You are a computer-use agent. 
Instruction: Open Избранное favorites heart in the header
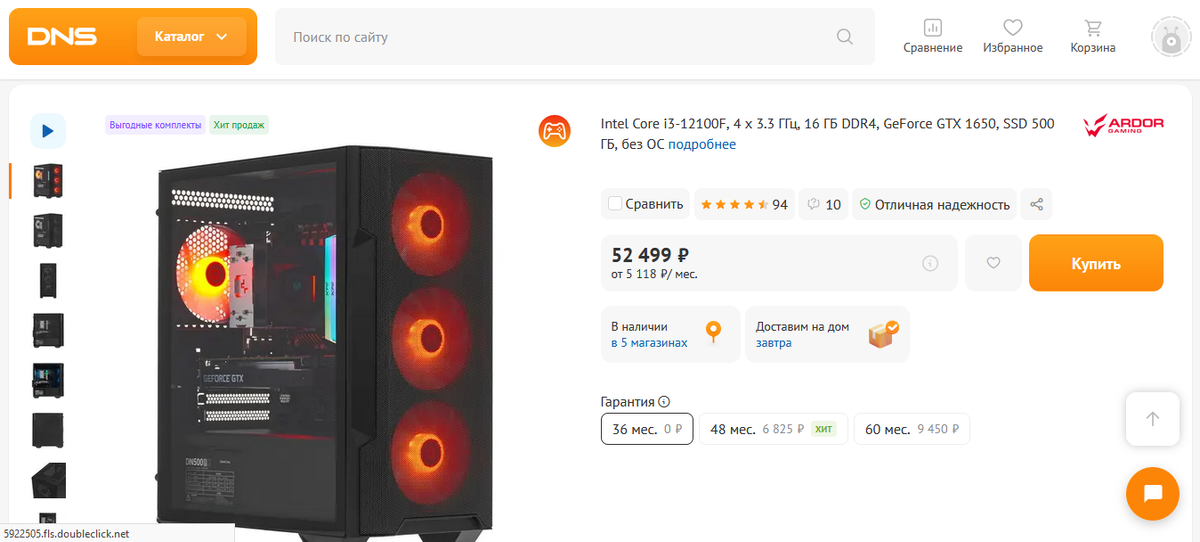(1012, 28)
